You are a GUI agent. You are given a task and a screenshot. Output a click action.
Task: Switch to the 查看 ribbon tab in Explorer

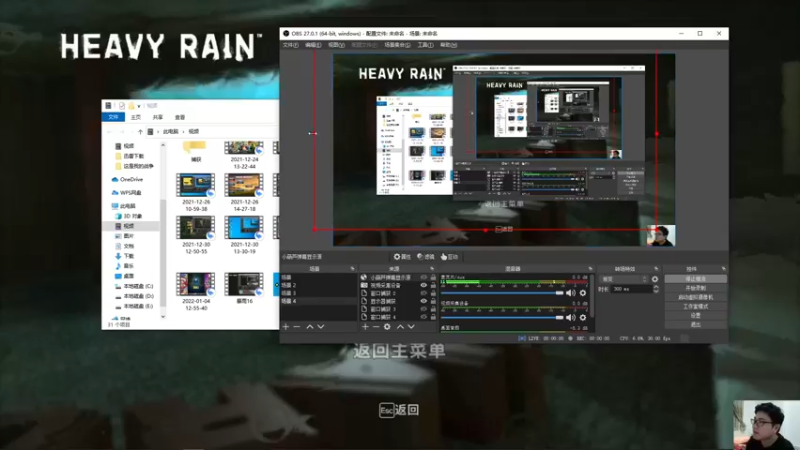point(180,117)
